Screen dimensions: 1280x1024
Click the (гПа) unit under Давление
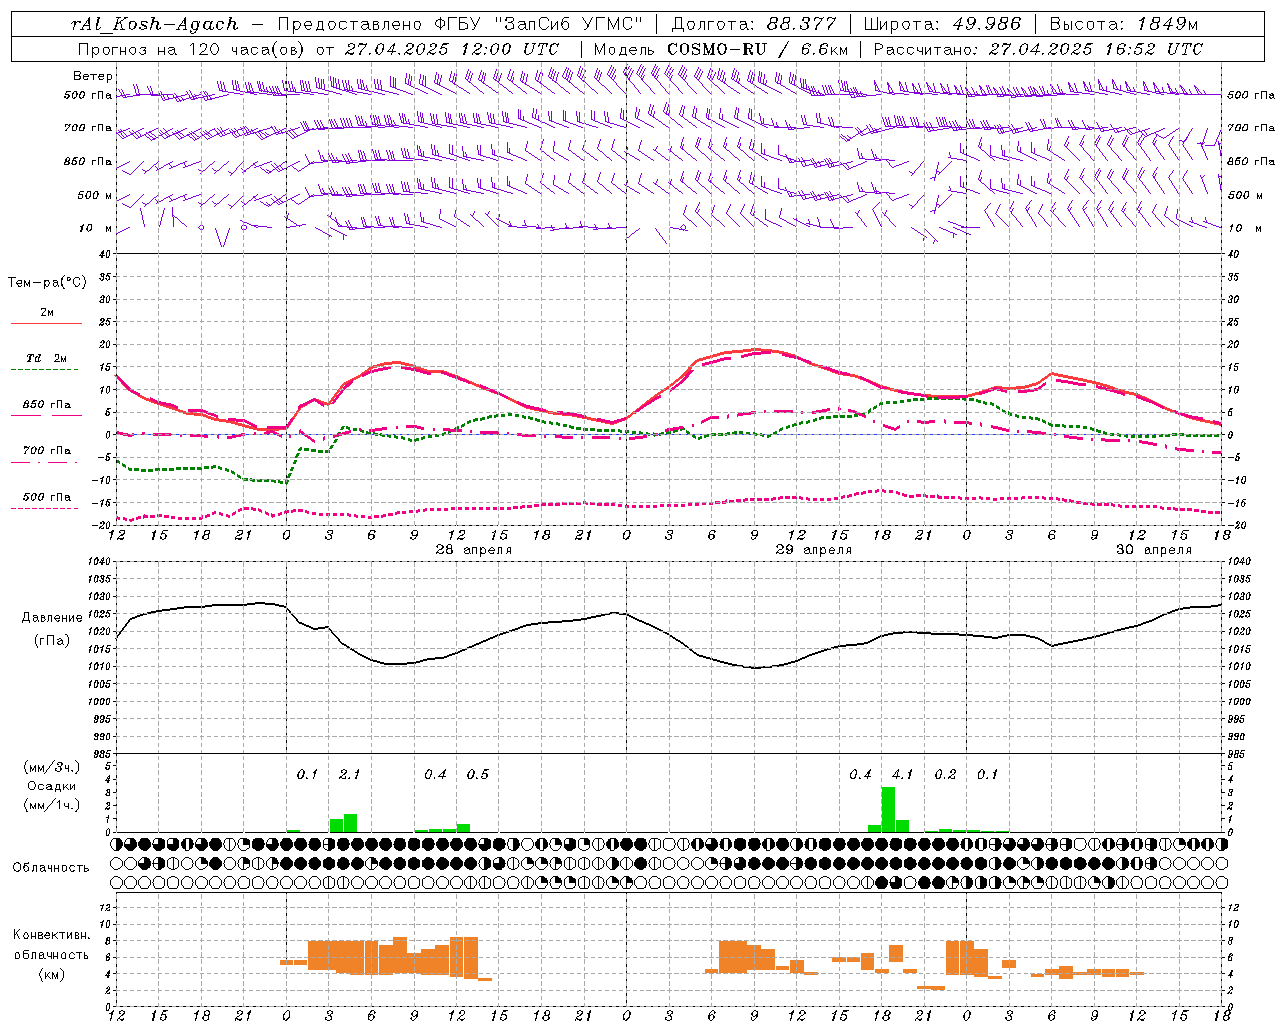52,641
